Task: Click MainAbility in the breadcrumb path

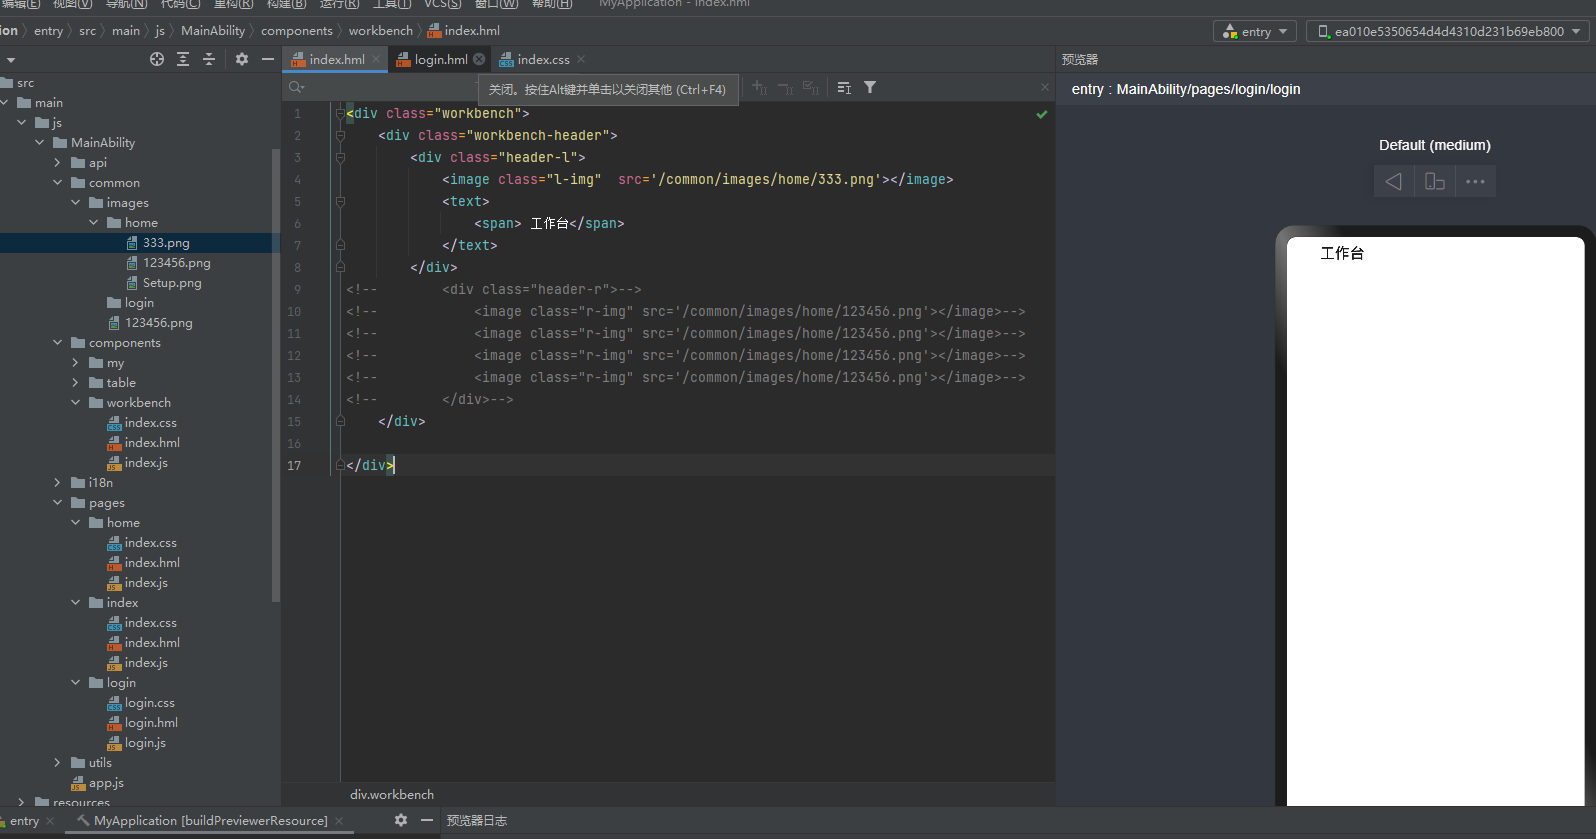Action: point(213,31)
